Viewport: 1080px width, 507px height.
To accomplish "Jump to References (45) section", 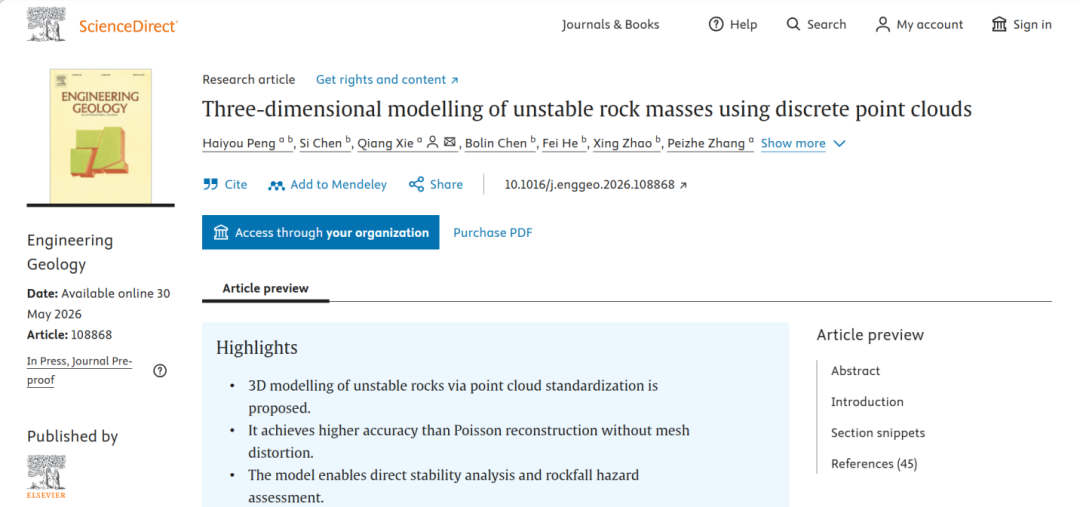I will (874, 464).
